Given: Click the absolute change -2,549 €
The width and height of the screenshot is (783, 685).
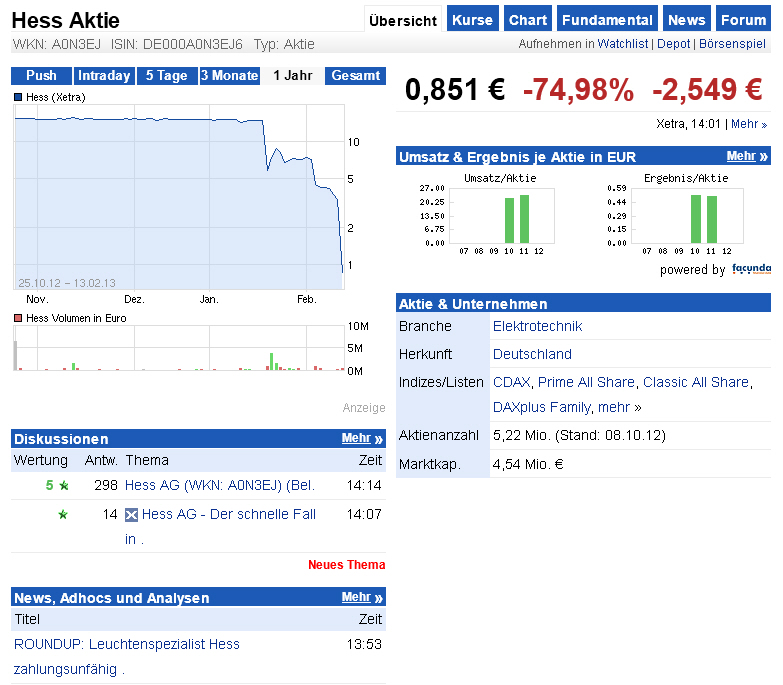Looking at the screenshot, I should (x=707, y=89).
